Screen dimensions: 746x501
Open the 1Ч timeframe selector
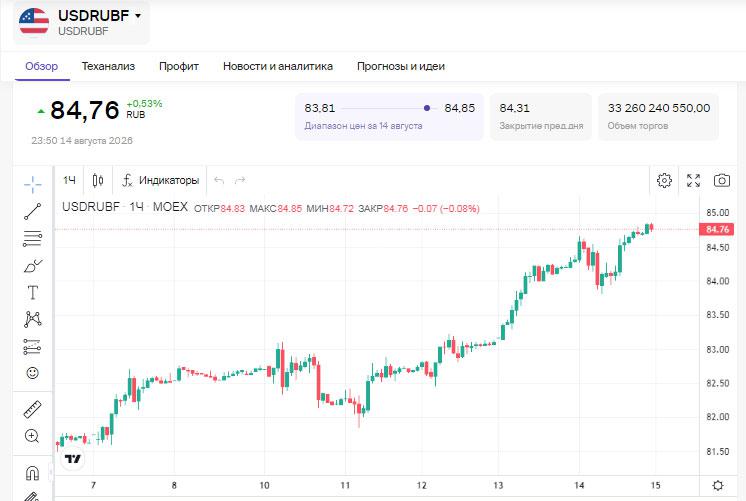[69, 180]
